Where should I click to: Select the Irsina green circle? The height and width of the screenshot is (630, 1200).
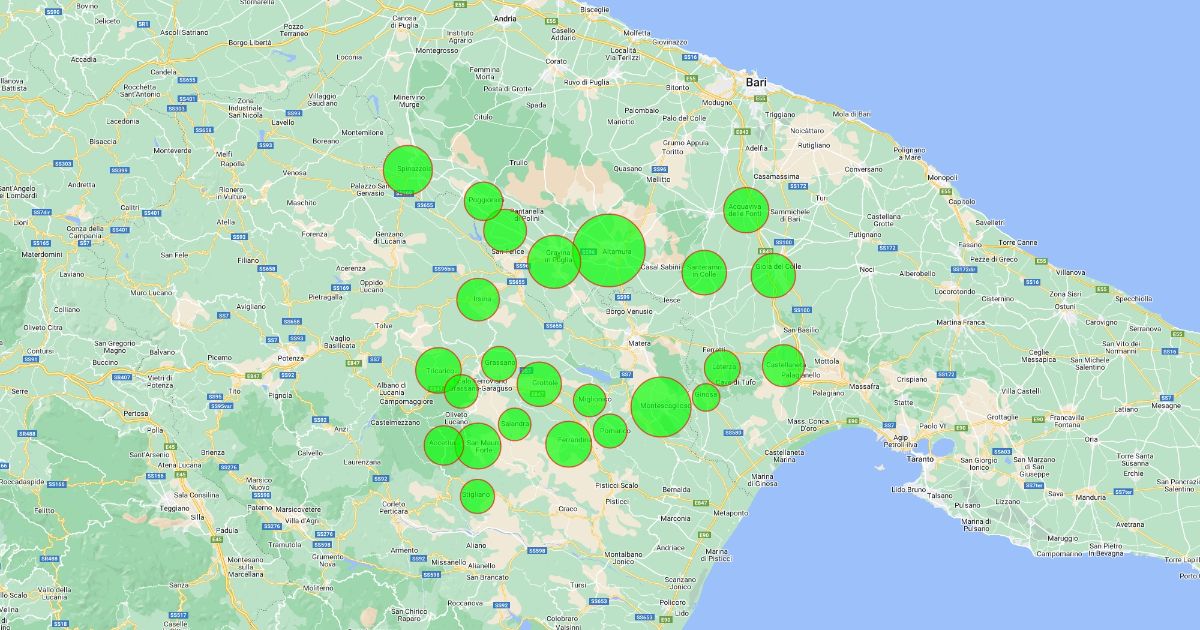point(478,299)
